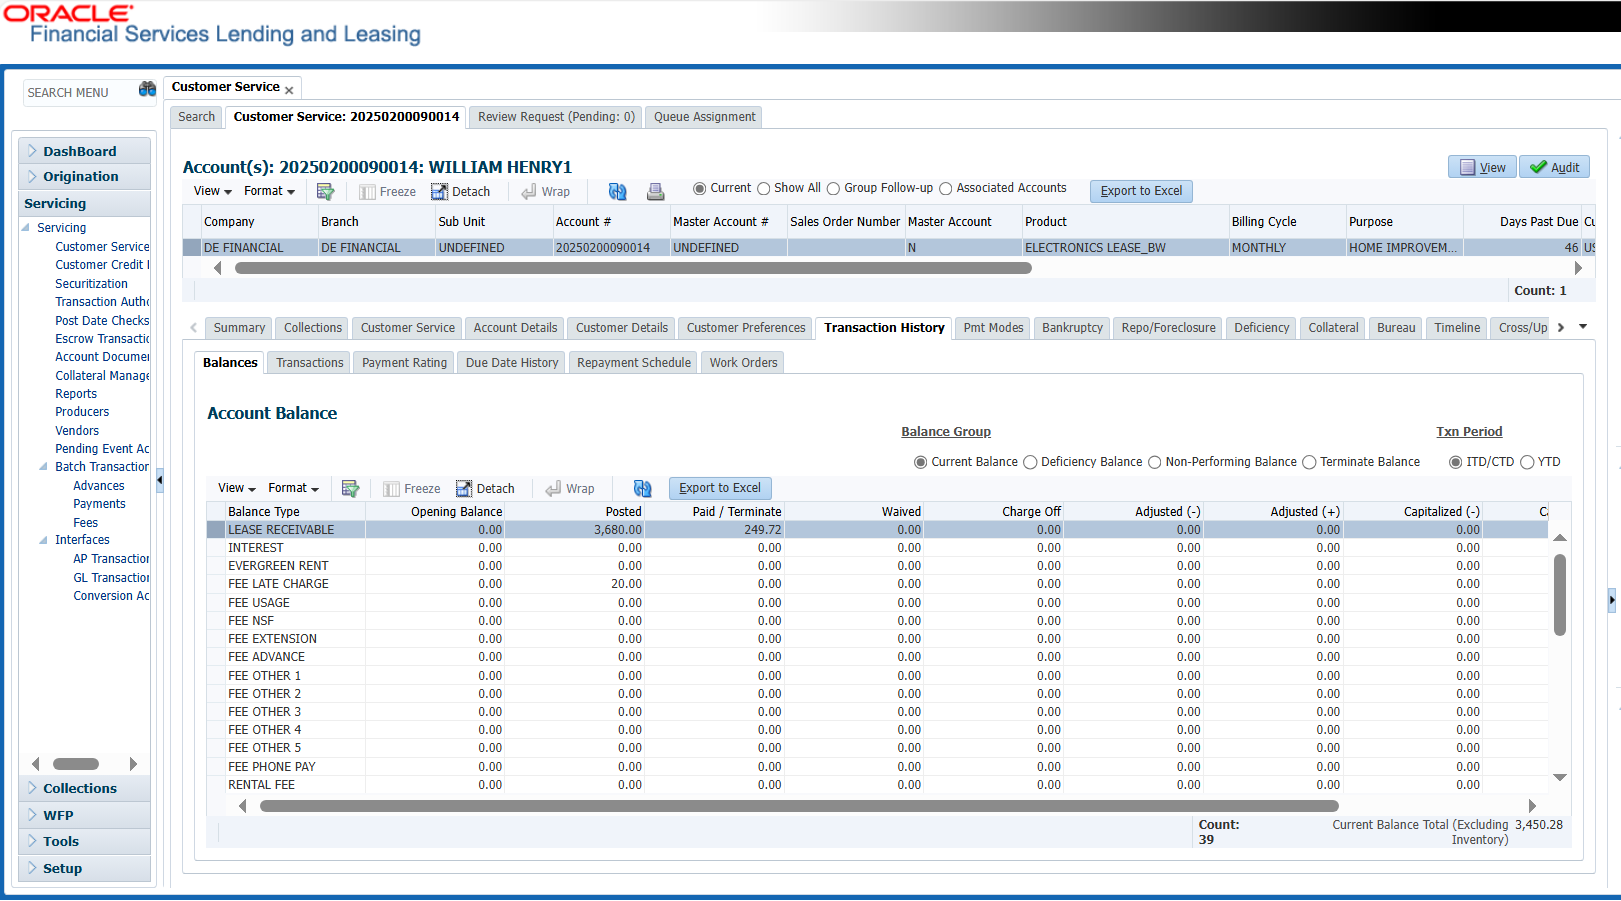Image resolution: width=1621 pixels, height=901 pixels.
Task: Select the ITD/CTD transaction period
Action: pyautogui.click(x=1456, y=462)
